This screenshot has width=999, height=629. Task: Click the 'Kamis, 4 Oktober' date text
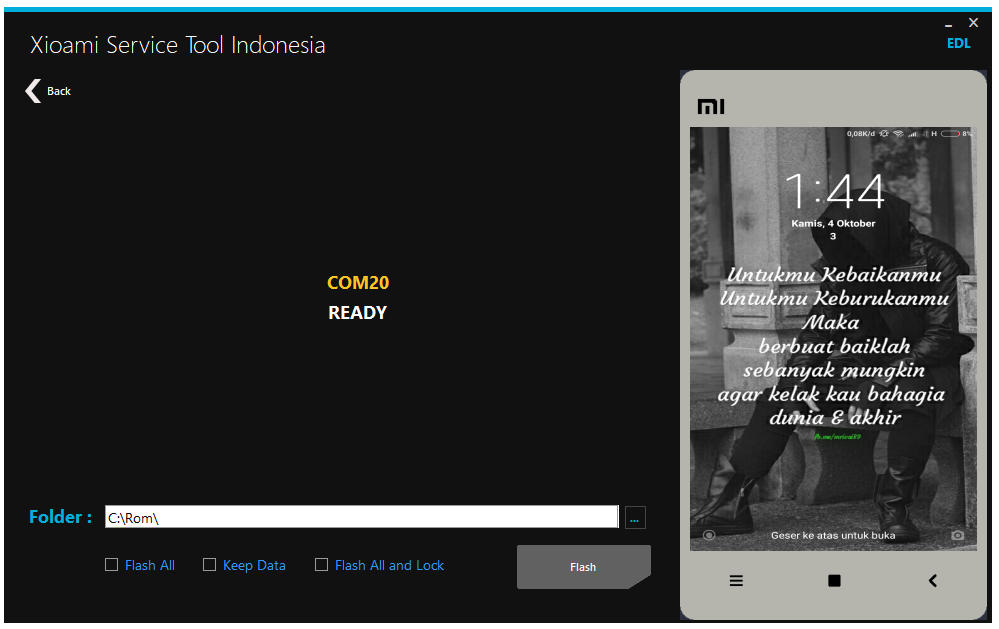coord(833,224)
